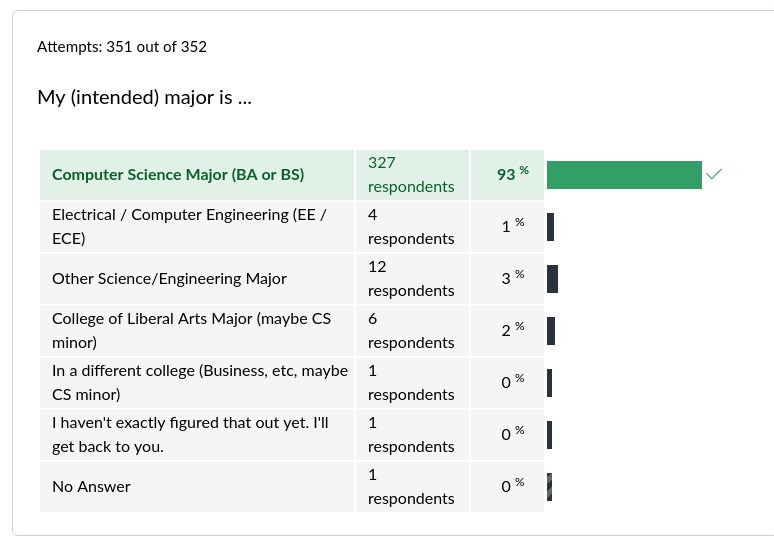Select the No Answer row
Screen dimensions: 774x549
[292, 487]
